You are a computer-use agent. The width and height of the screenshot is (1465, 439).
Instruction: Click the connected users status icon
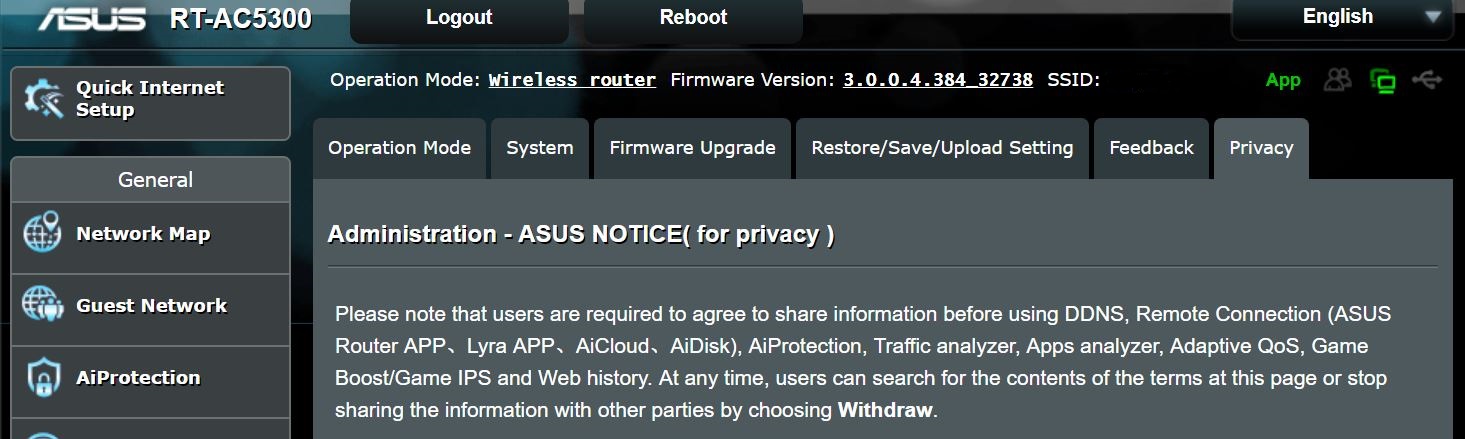click(x=1337, y=80)
